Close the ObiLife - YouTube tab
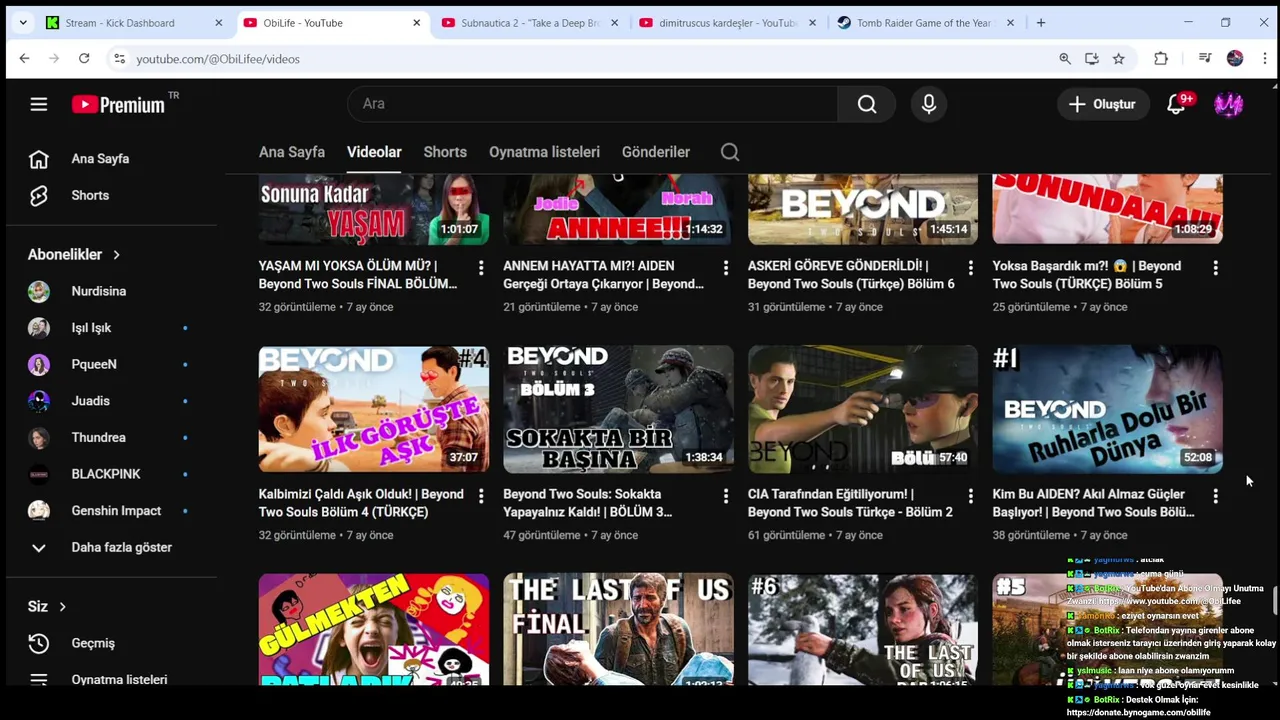The image size is (1280, 720). click(417, 23)
